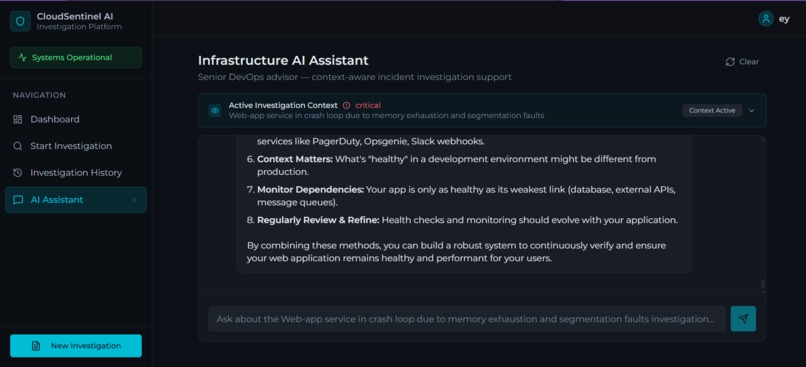
Task: Expand the Active Investigation Context chevron
Action: [x=752, y=111]
